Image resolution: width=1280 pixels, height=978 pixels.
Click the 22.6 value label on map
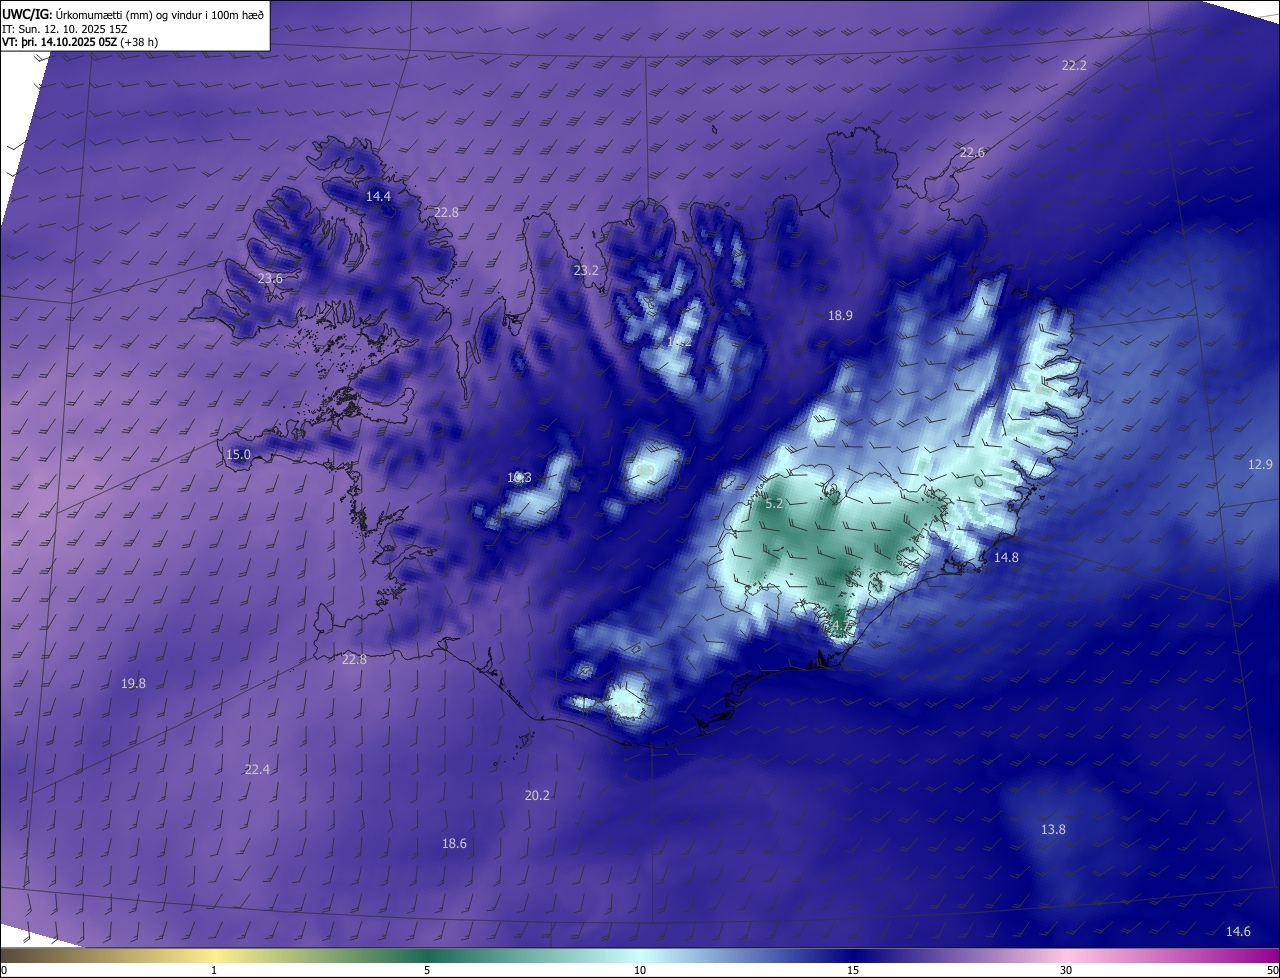click(x=972, y=152)
